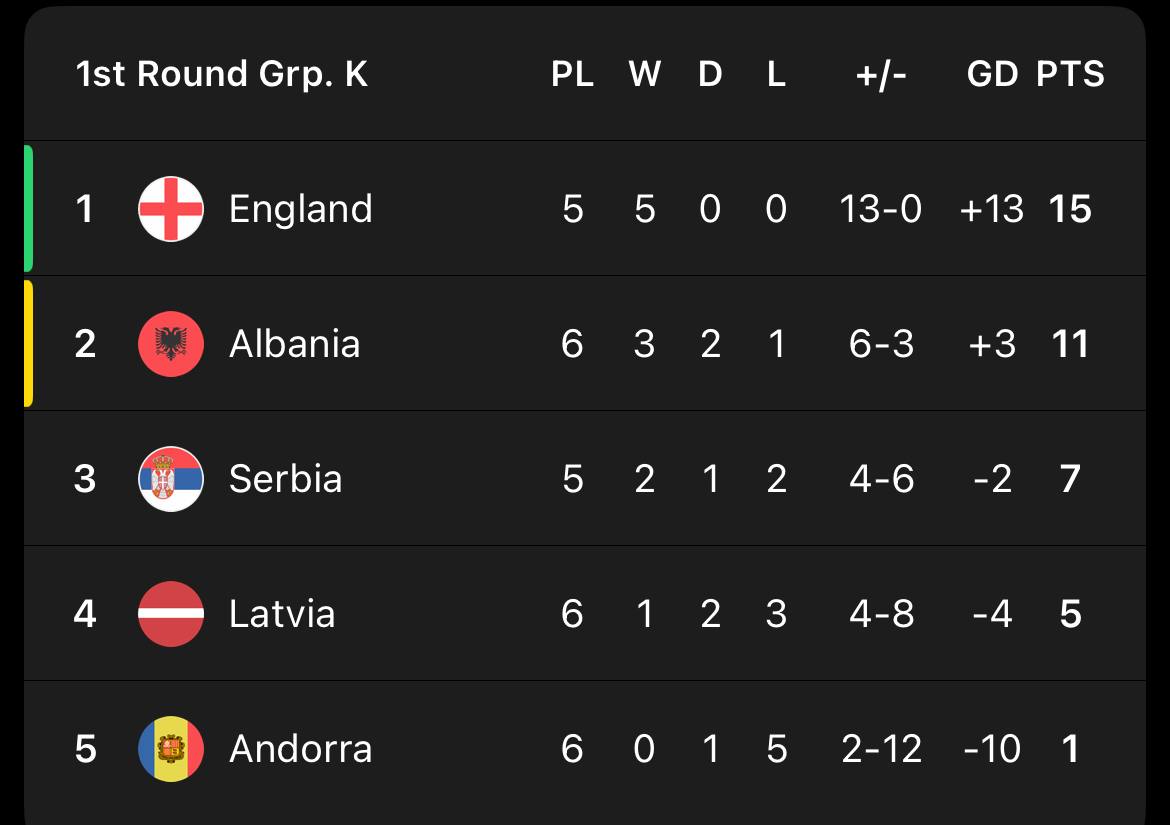
Task: Select the Serbia flag icon
Action: click(x=171, y=479)
